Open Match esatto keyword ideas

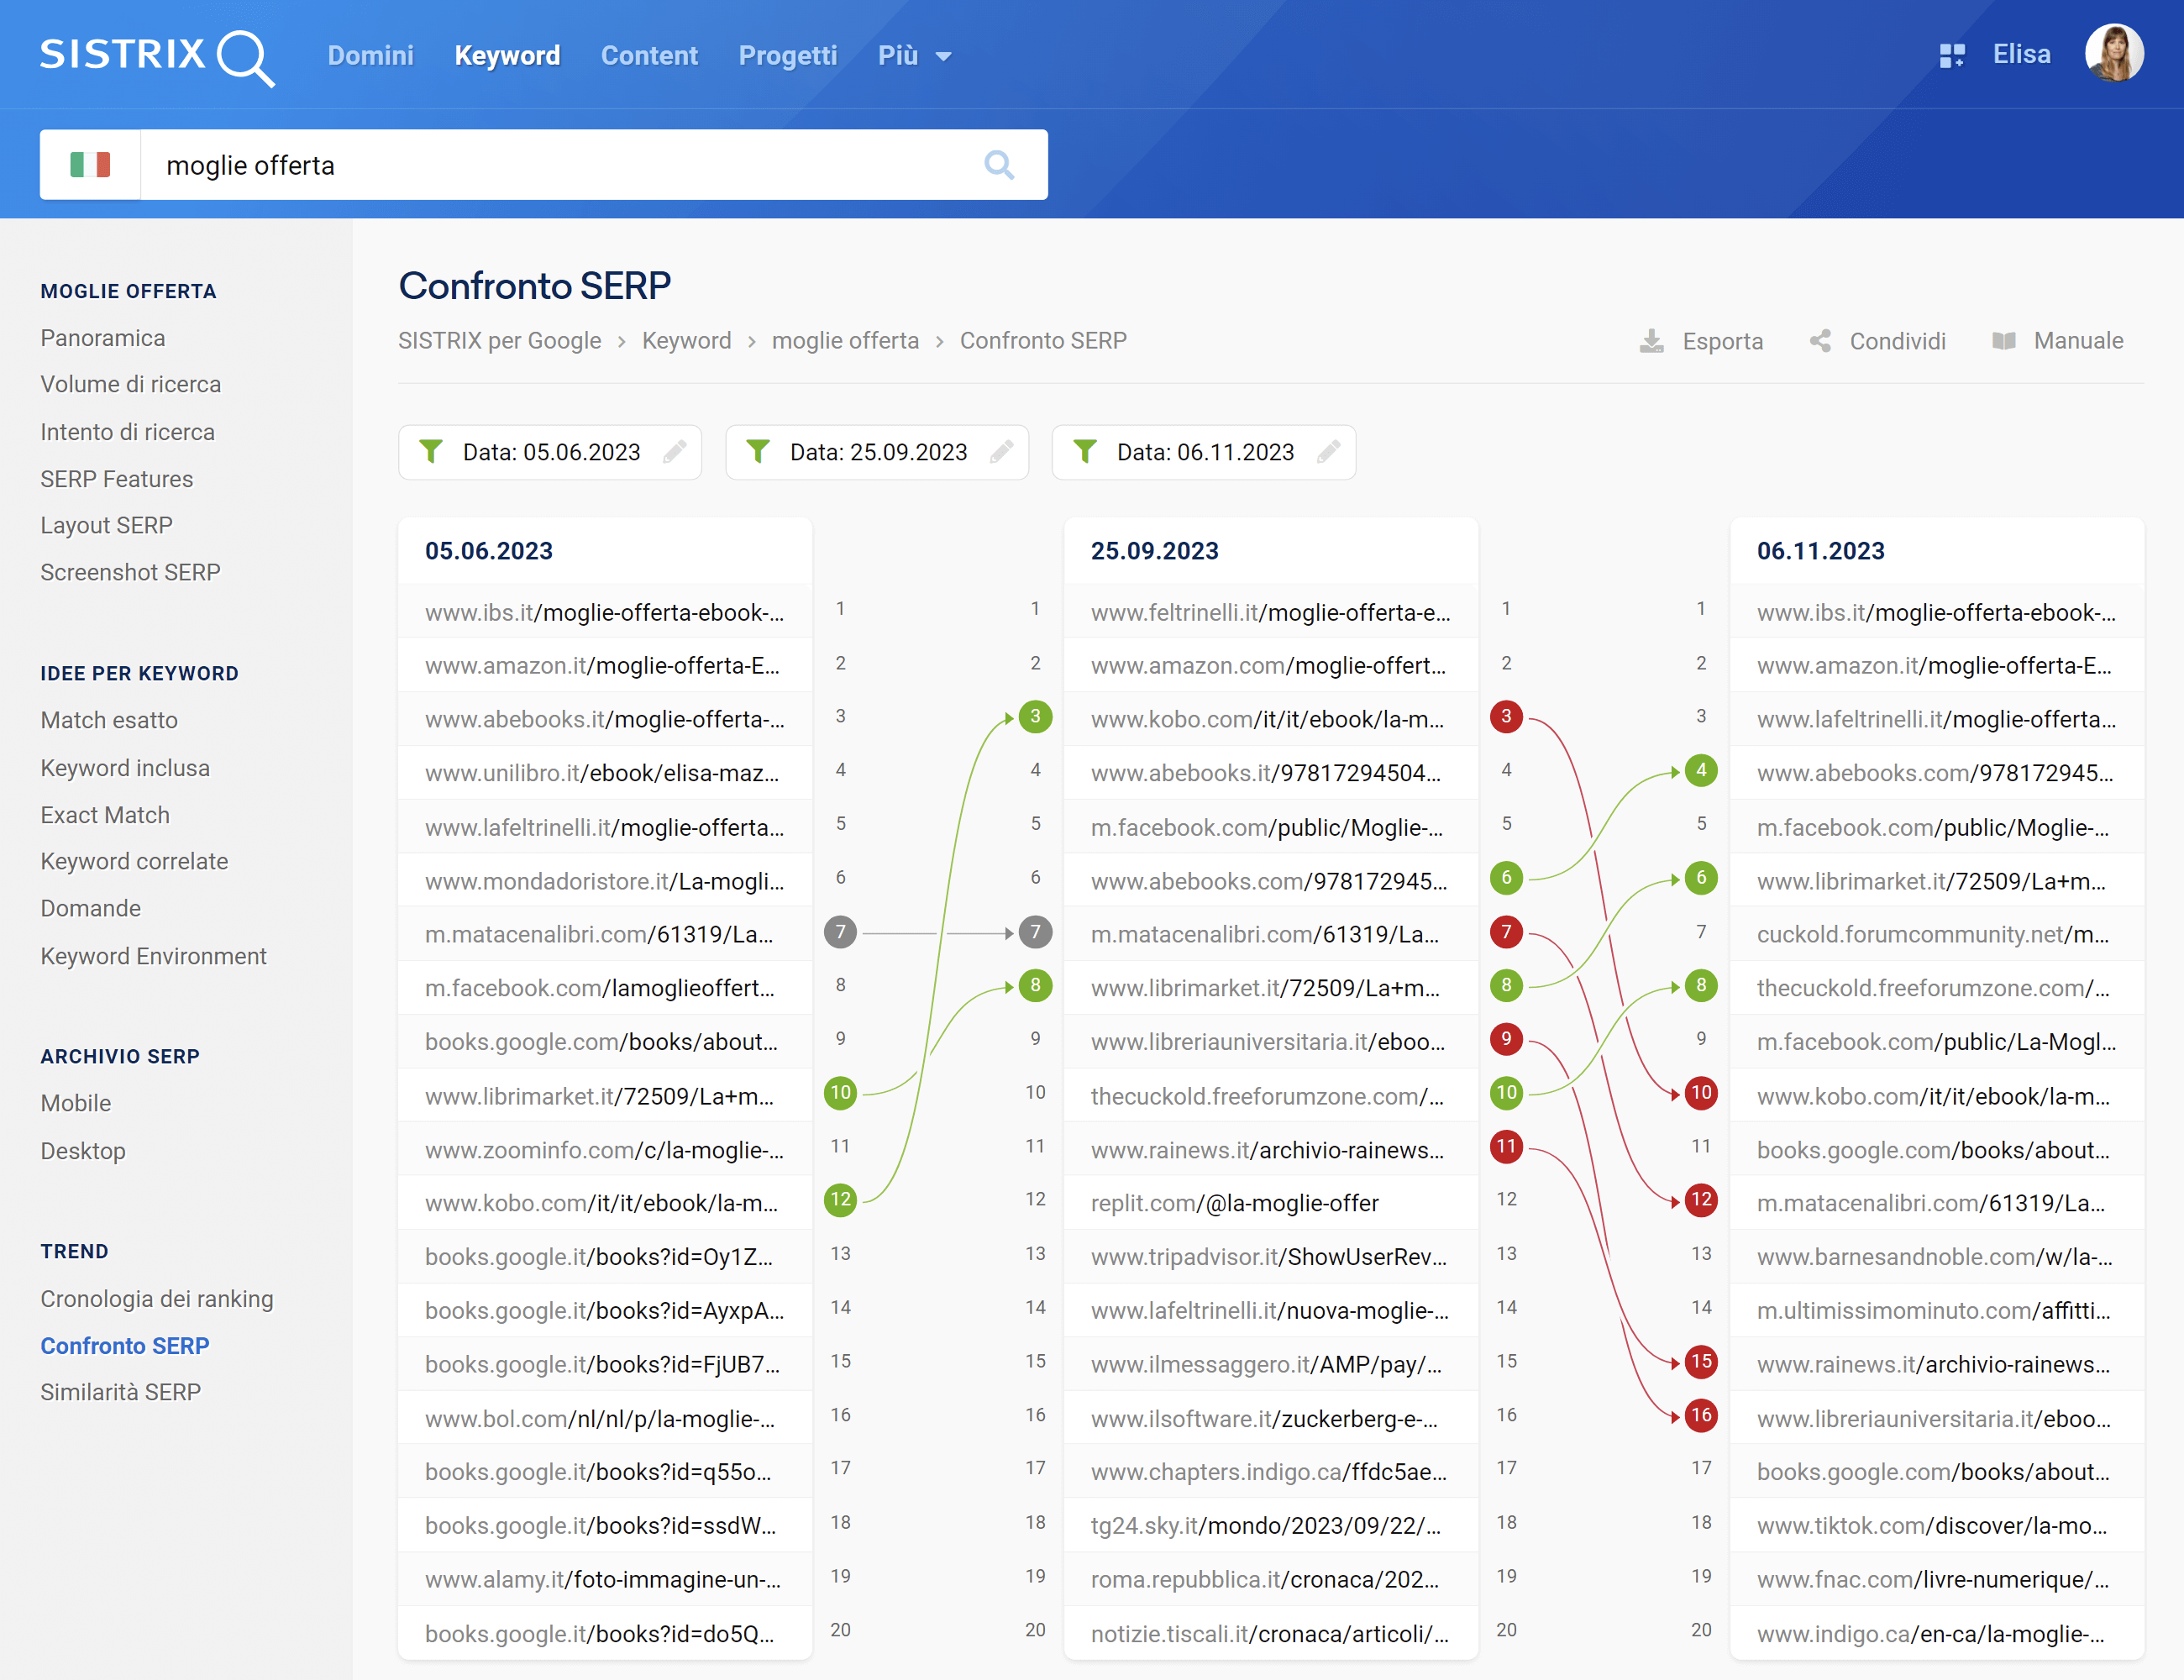(109, 720)
